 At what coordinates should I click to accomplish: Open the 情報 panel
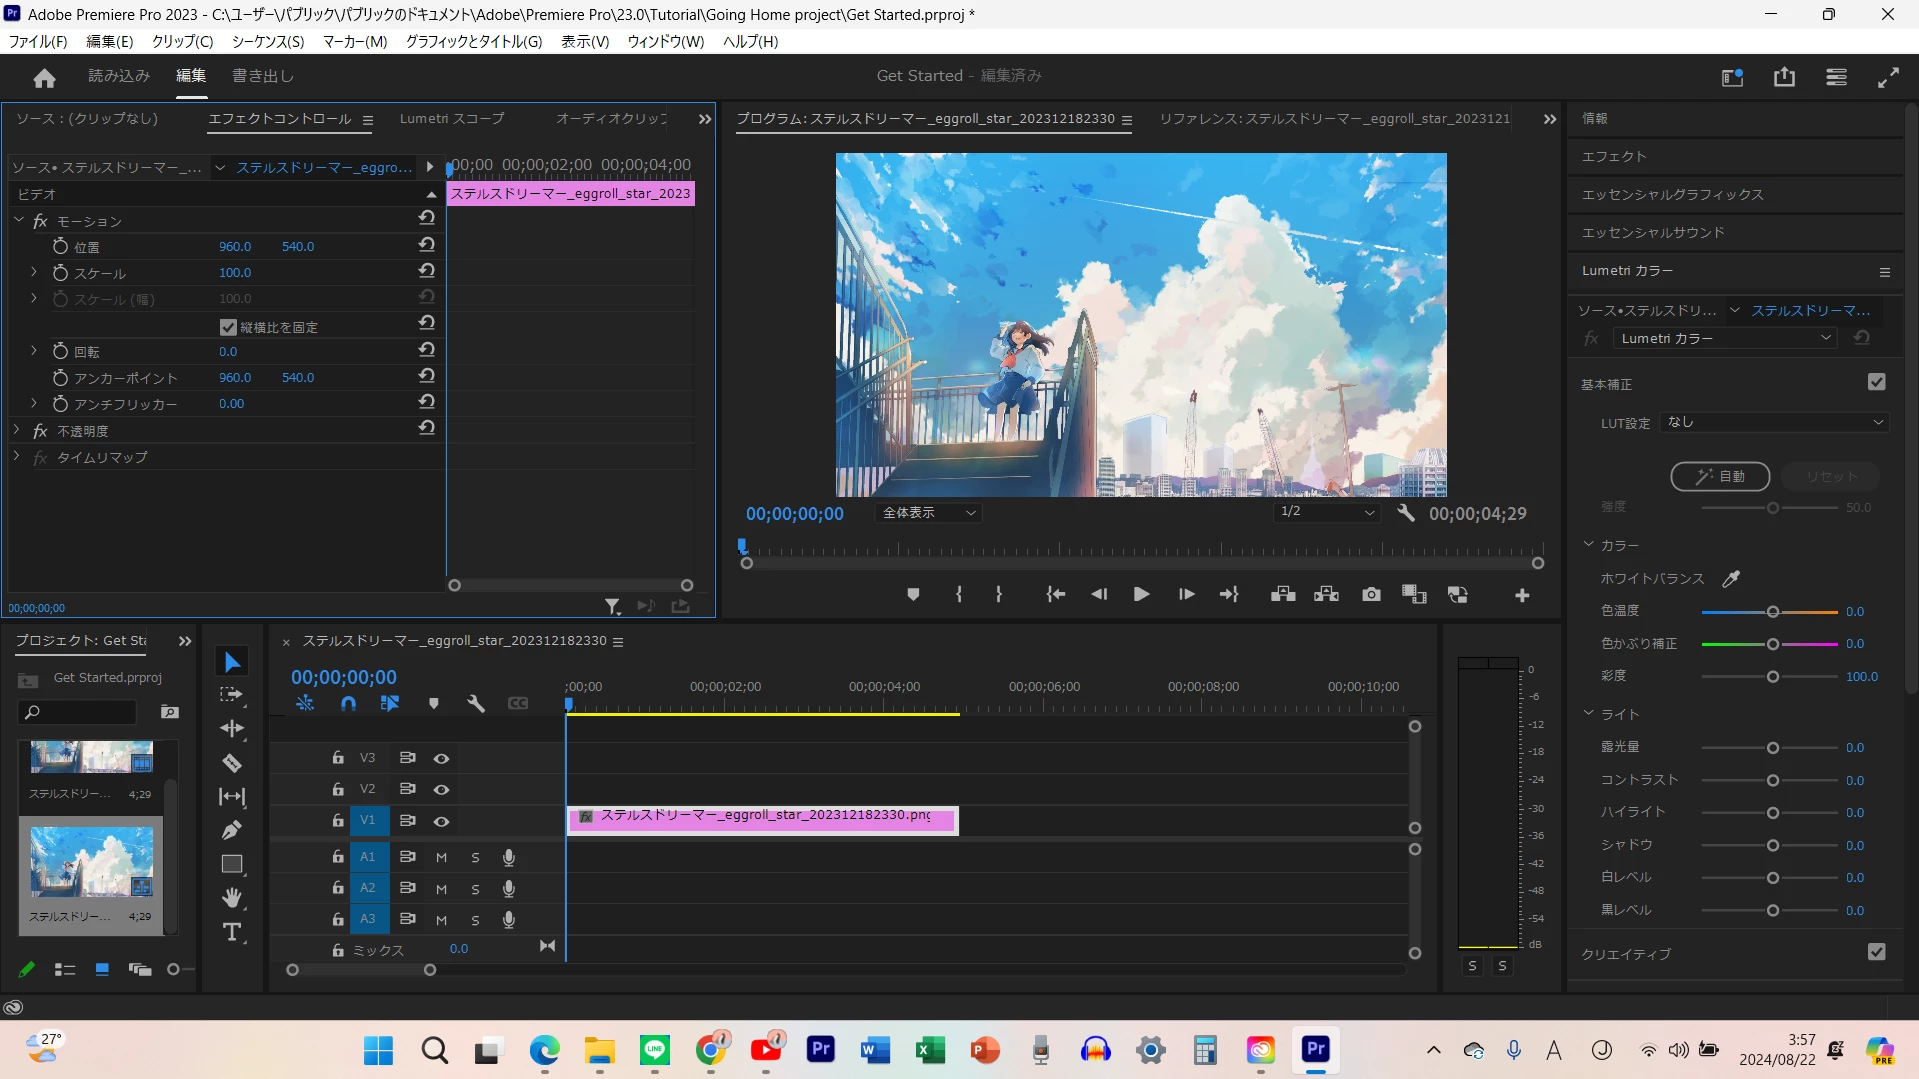pyautogui.click(x=1595, y=119)
